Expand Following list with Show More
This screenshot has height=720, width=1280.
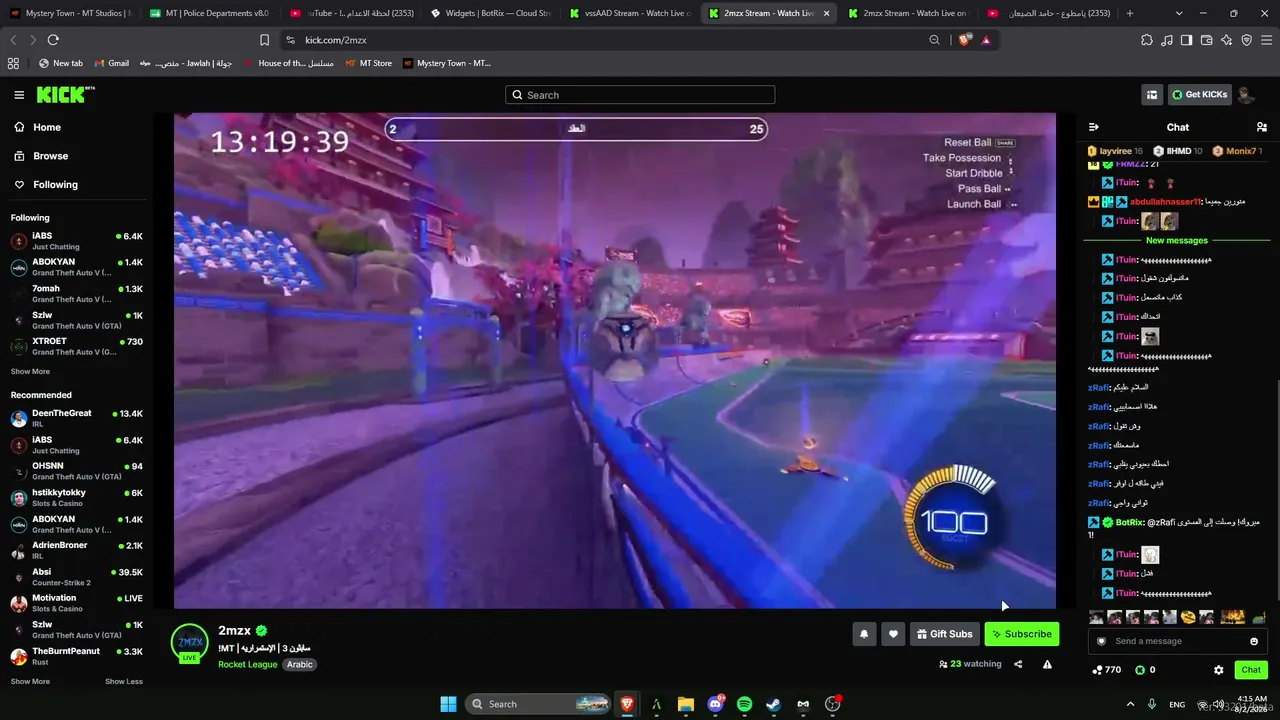(30, 371)
